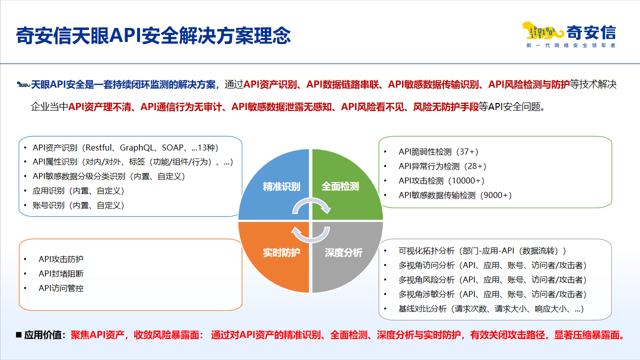Click bullet 基线对比分析 (请求次数、请求大小)
The width and height of the screenshot is (640, 360).
(x=491, y=309)
